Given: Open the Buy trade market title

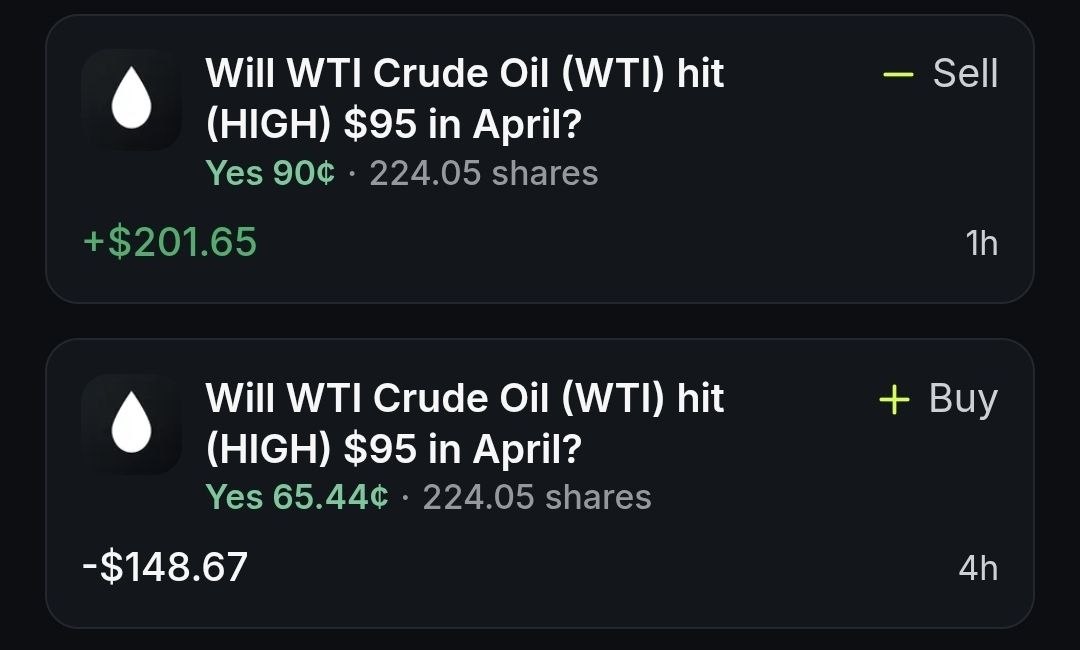Looking at the screenshot, I should (464, 423).
